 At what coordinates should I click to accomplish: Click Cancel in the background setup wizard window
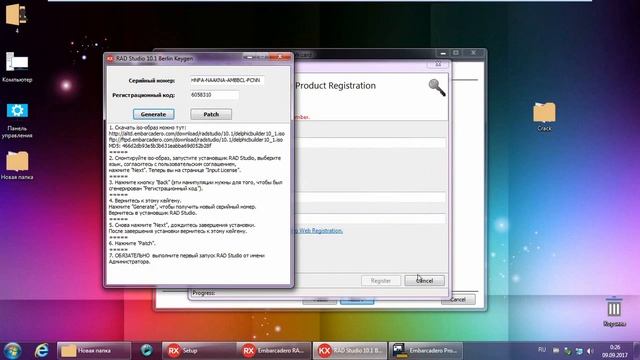[458, 300]
